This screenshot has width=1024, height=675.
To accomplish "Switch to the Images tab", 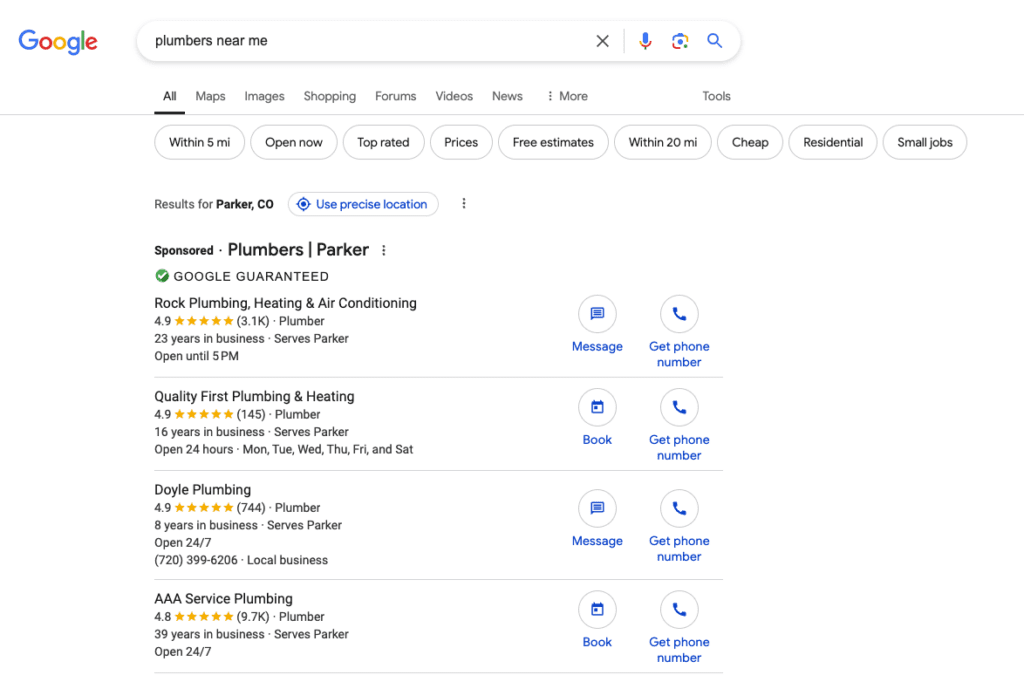I will click(x=264, y=96).
